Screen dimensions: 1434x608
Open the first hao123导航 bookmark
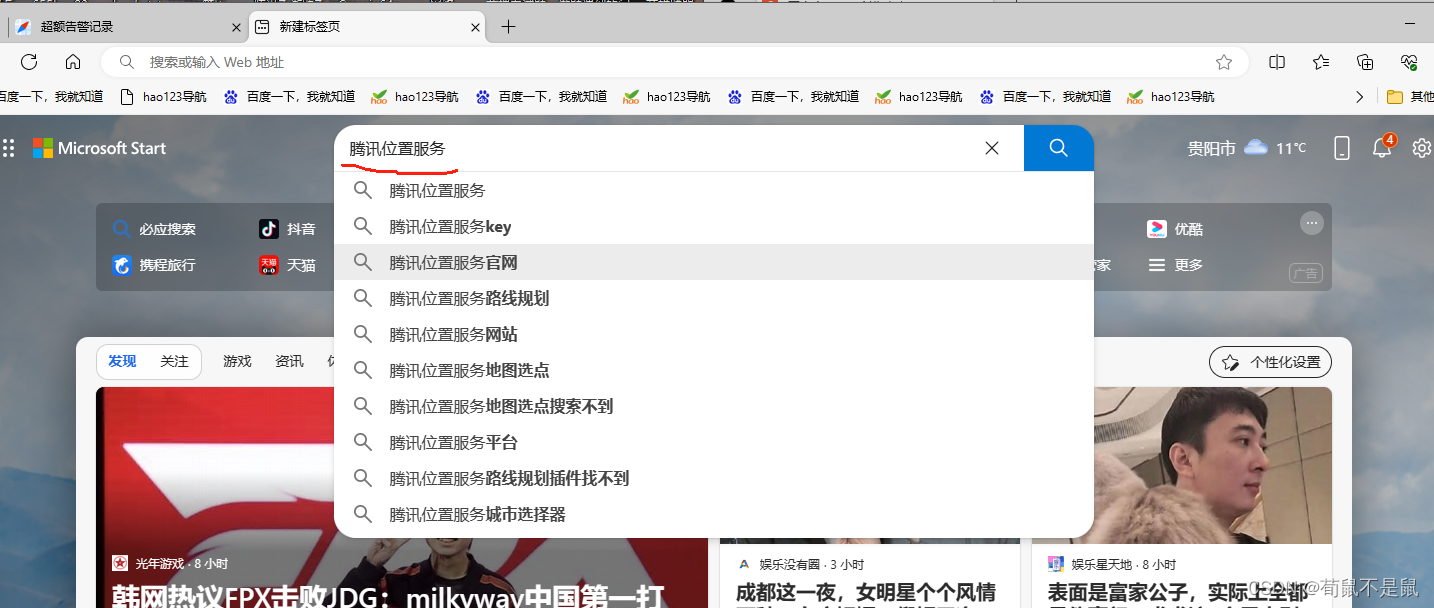tap(163, 97)
